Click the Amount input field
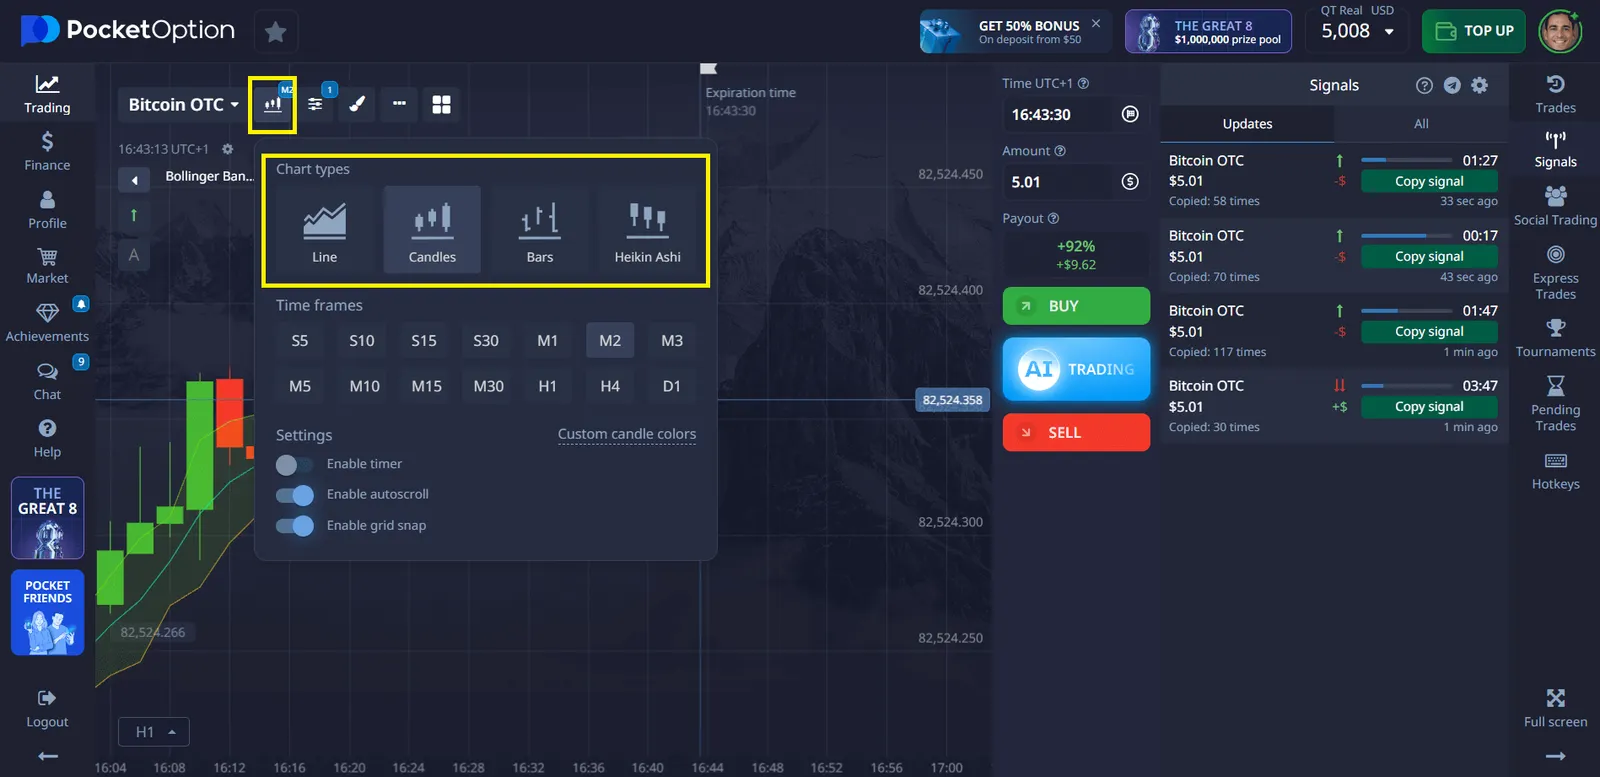Screen dimensions: 1600x777 [x=1060, y=182]
